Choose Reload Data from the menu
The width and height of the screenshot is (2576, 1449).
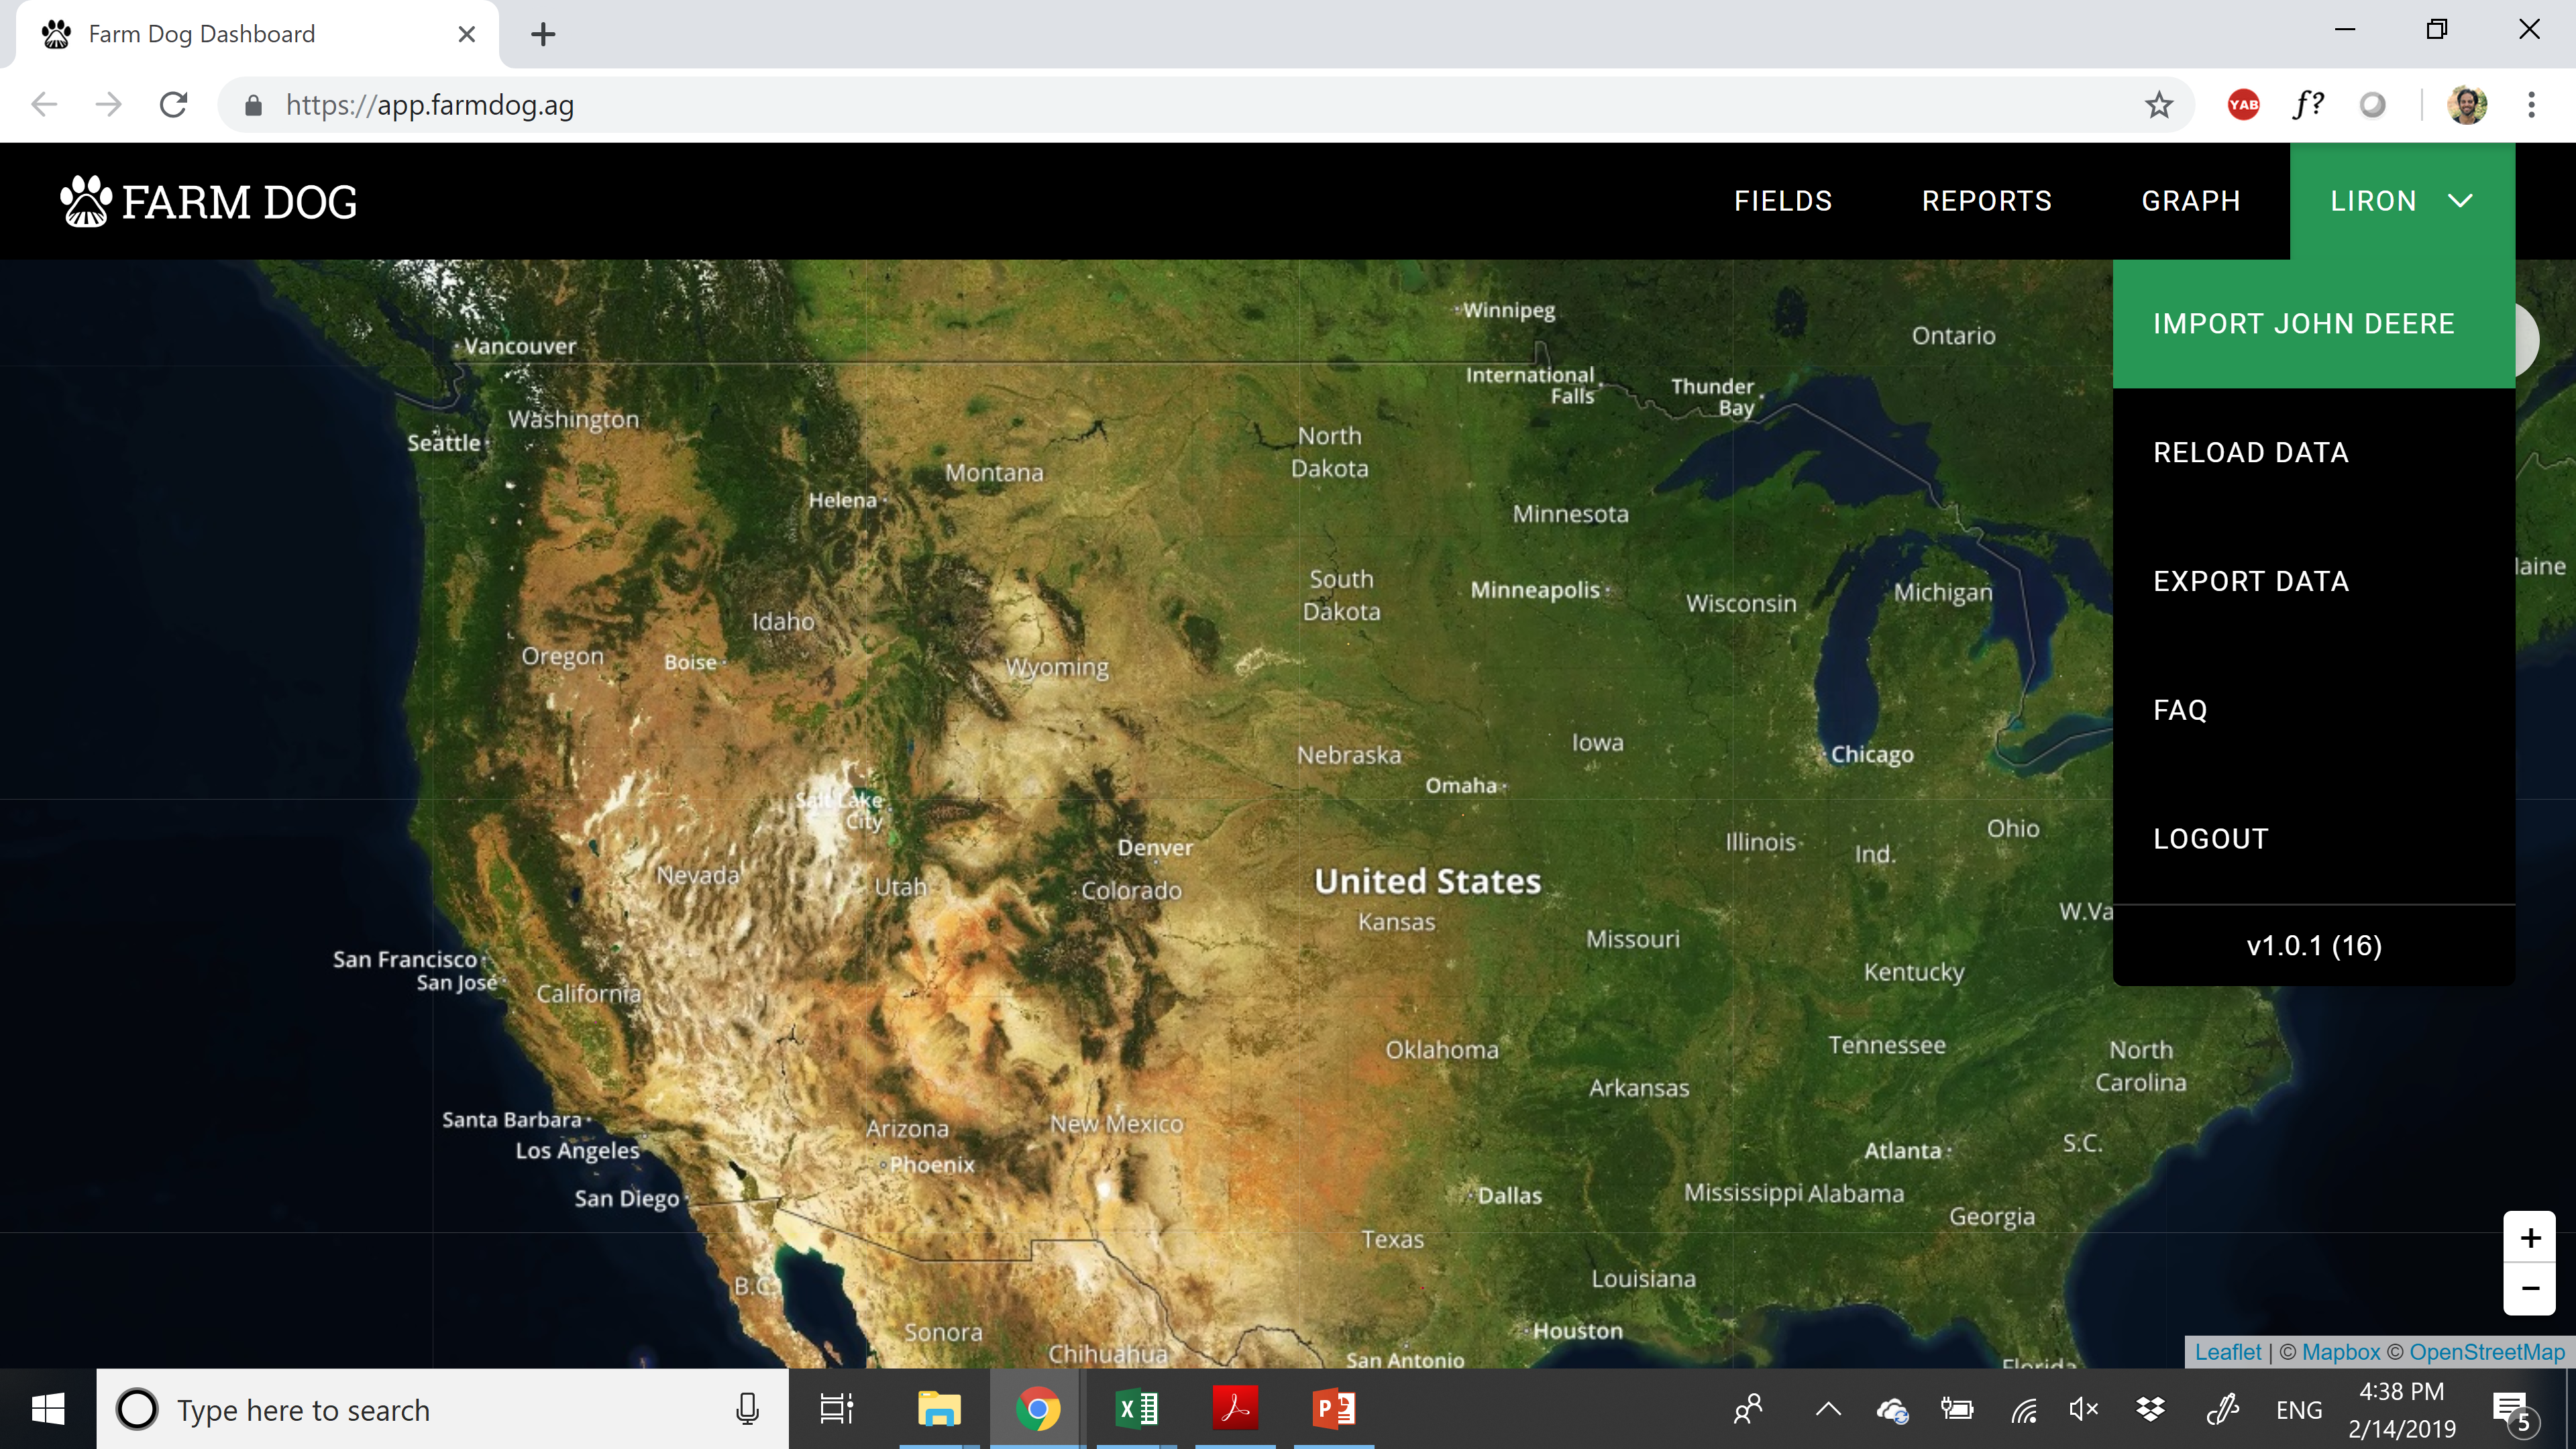[x=2313, y=452]
